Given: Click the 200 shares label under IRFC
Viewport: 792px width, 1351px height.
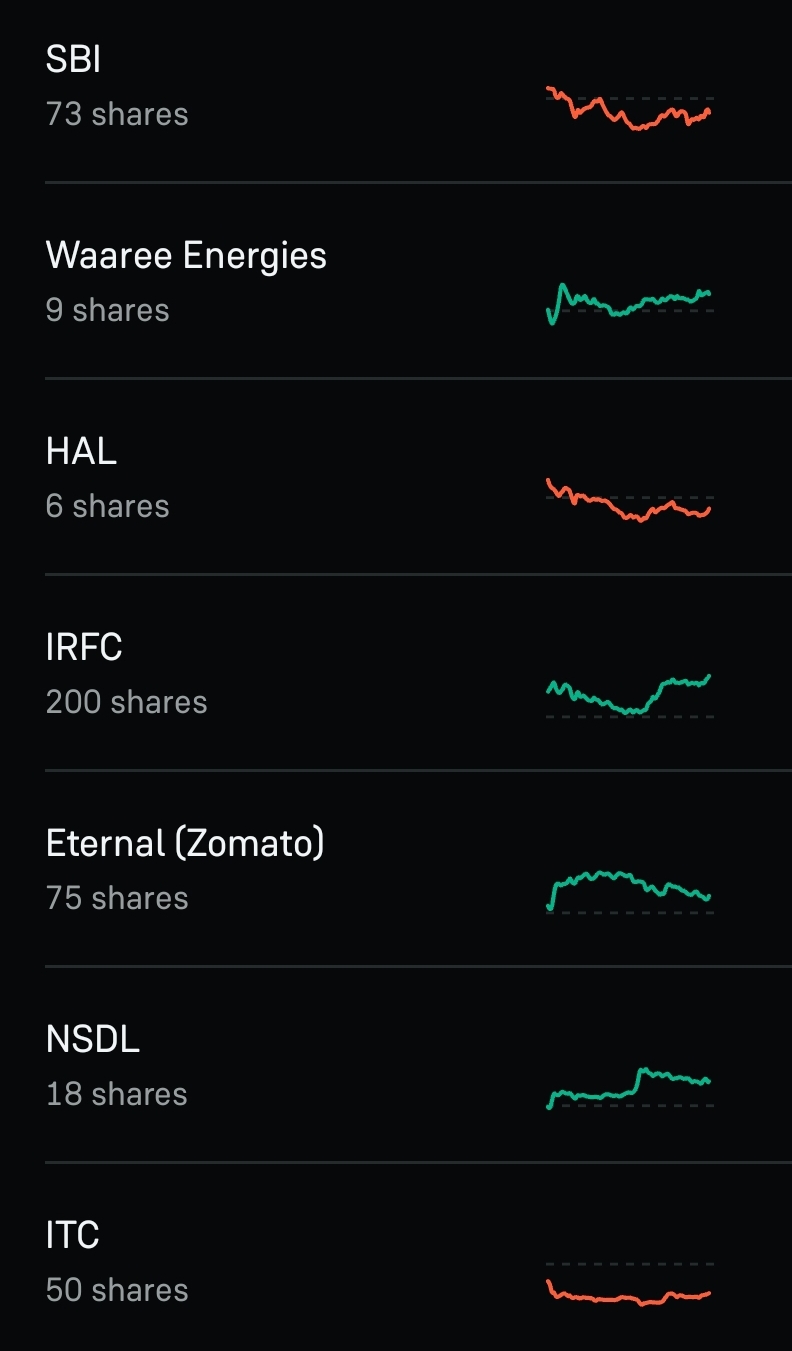Looking at the screenshot, I should coord(127,702).
